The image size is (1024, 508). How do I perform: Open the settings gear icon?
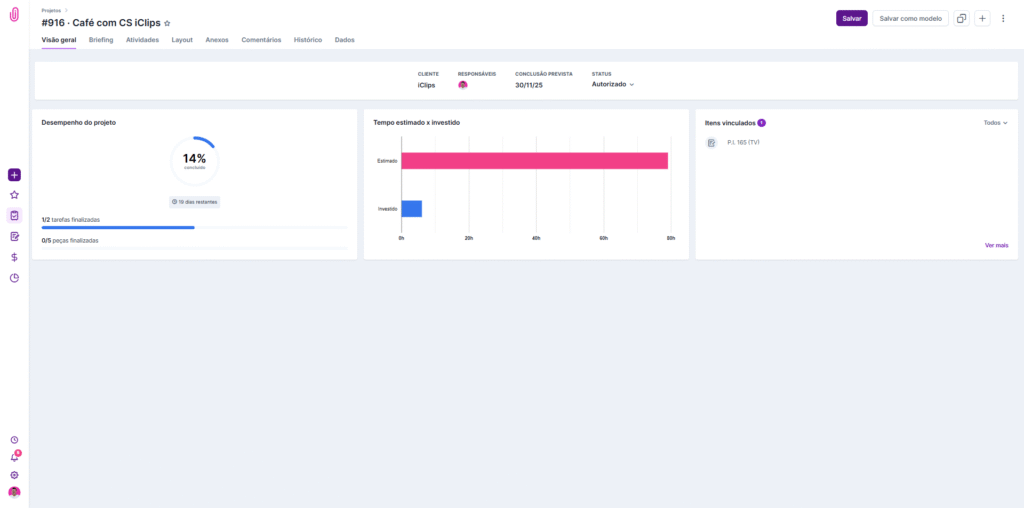click(x=14, y=475)
